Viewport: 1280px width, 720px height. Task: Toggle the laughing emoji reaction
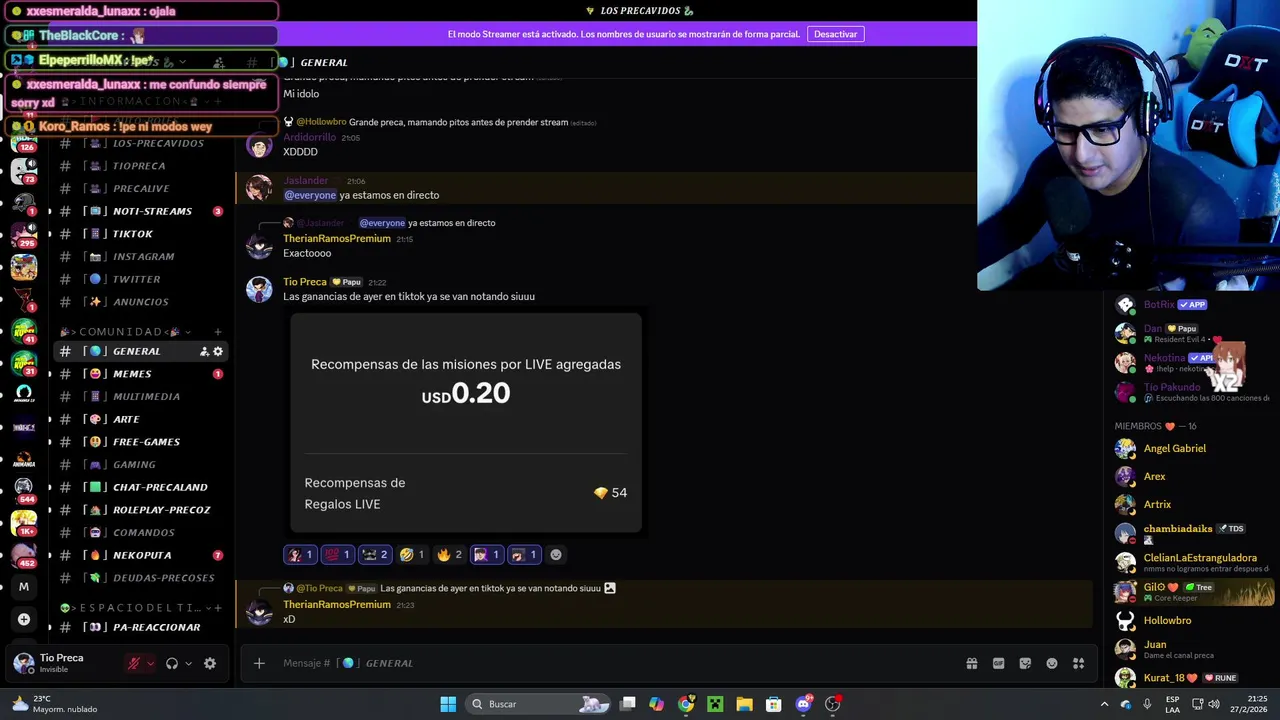click(411, 554)
